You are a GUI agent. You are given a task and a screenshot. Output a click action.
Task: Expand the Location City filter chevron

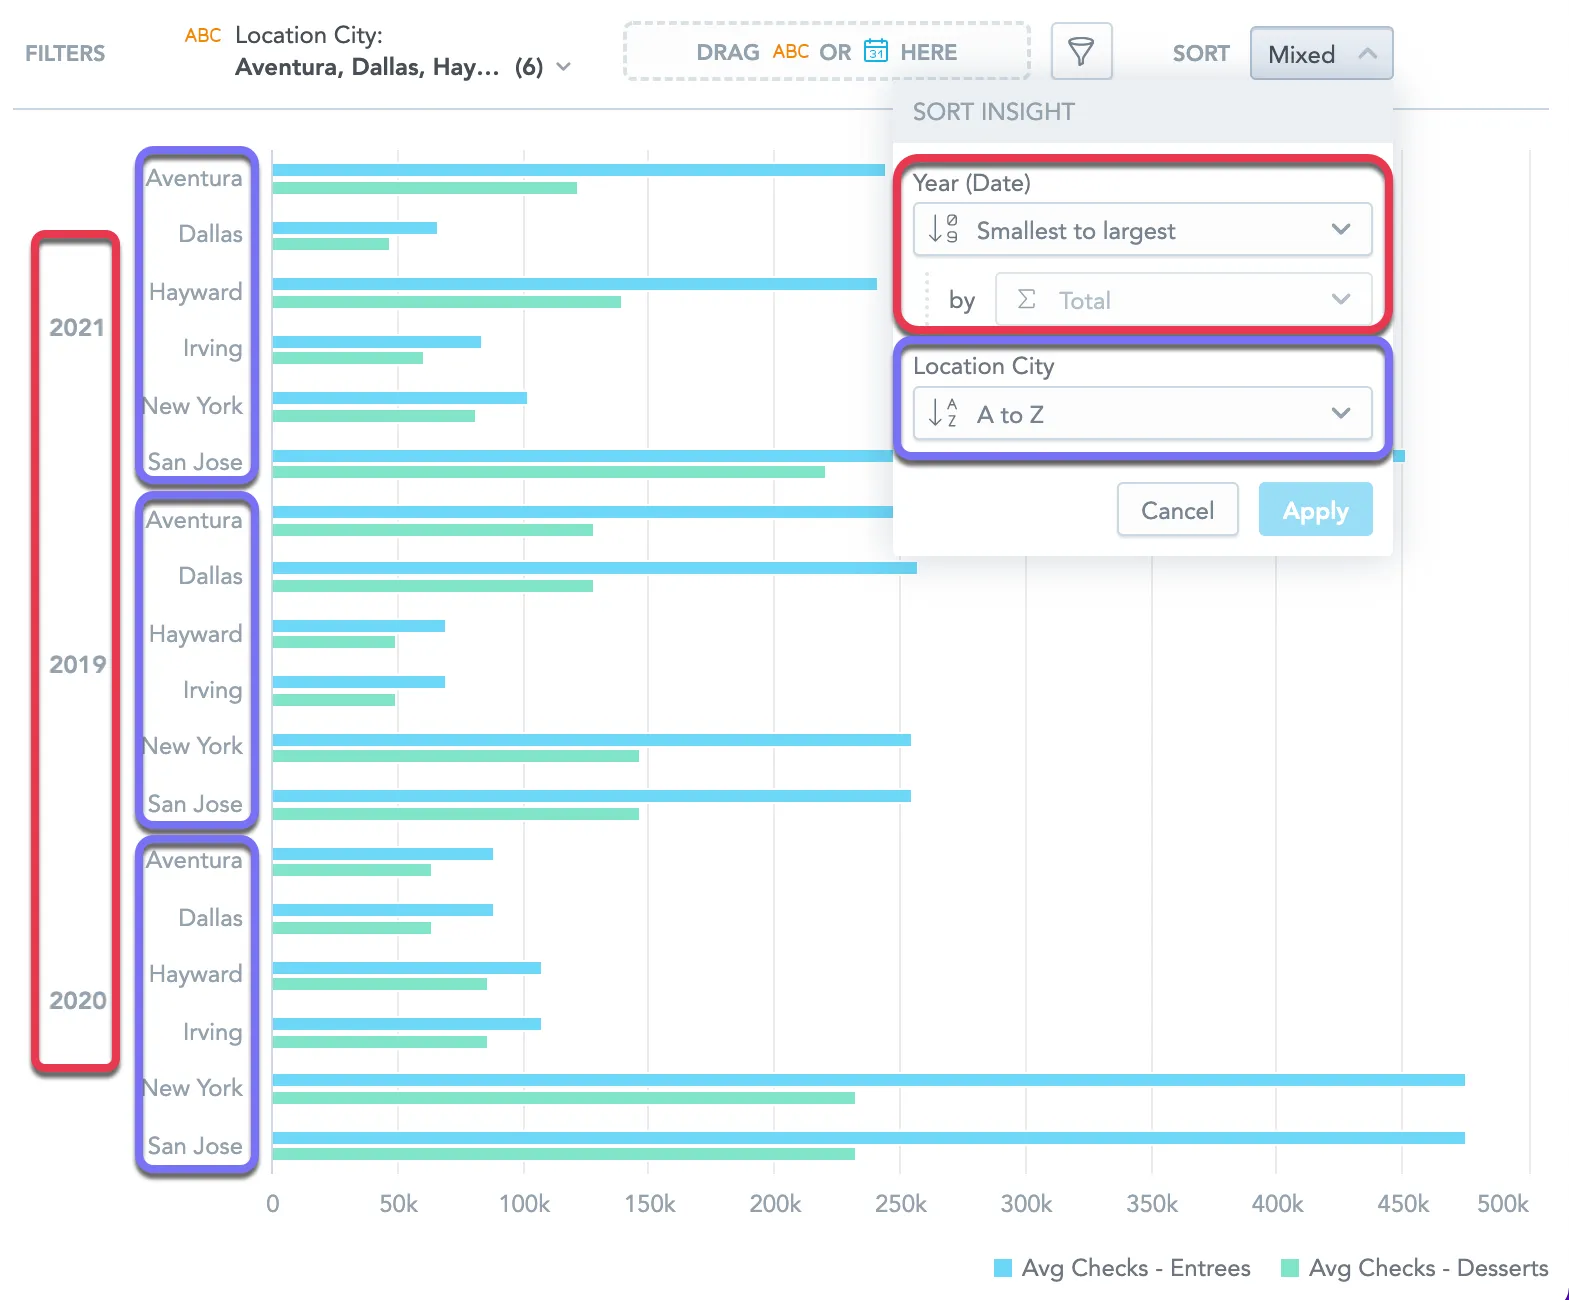pos(564,67)
